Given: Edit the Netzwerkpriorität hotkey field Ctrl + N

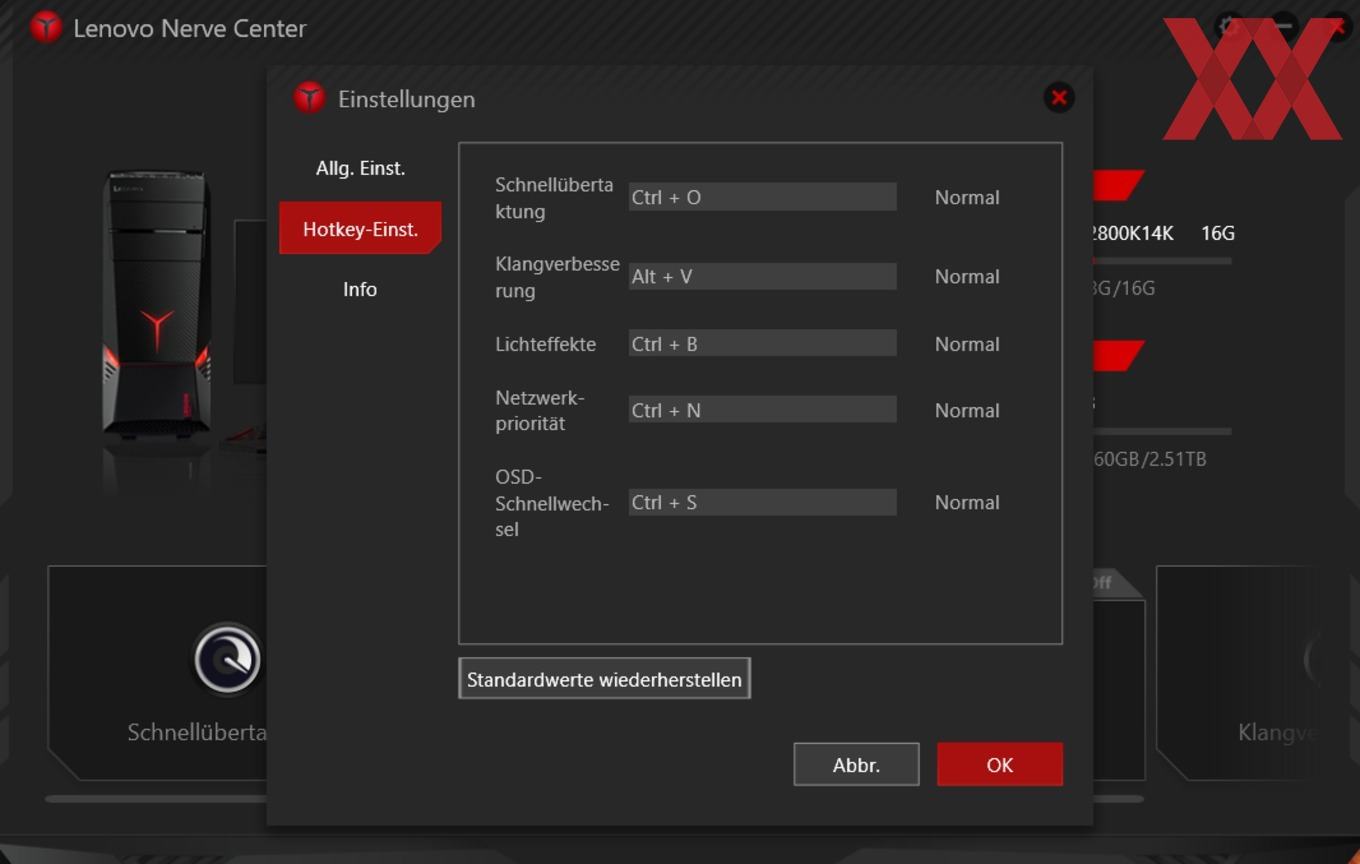Looking at the screenshot, I should point(762,409).
